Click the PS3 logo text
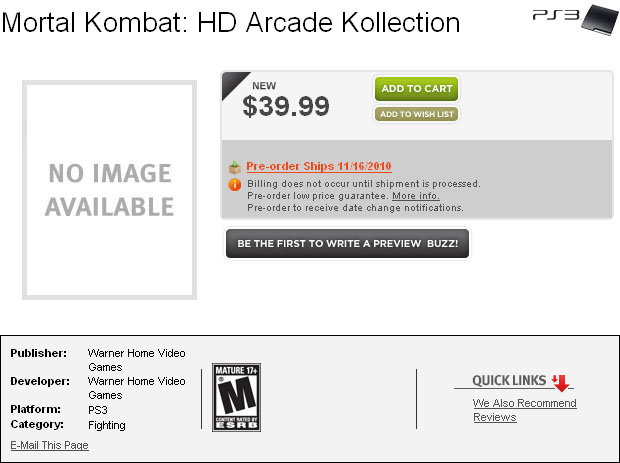620x463 pixels. pos(556,15)
